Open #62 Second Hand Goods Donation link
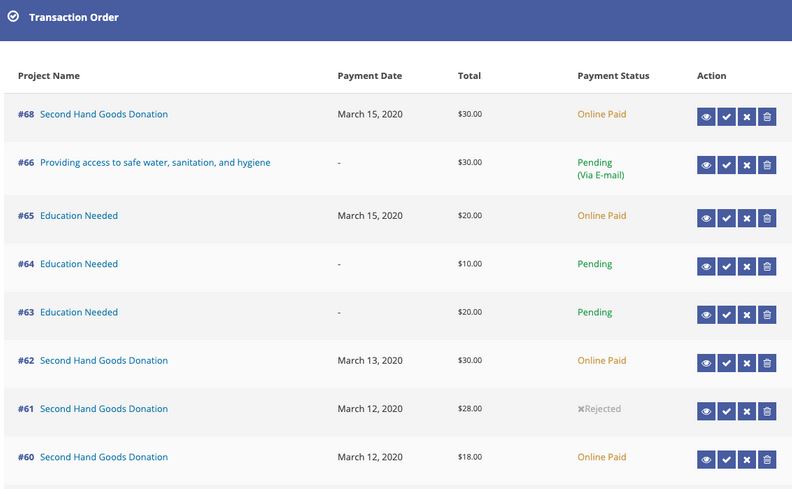The height and width of the screenshot is (489, 792). (x=93, y=361)
